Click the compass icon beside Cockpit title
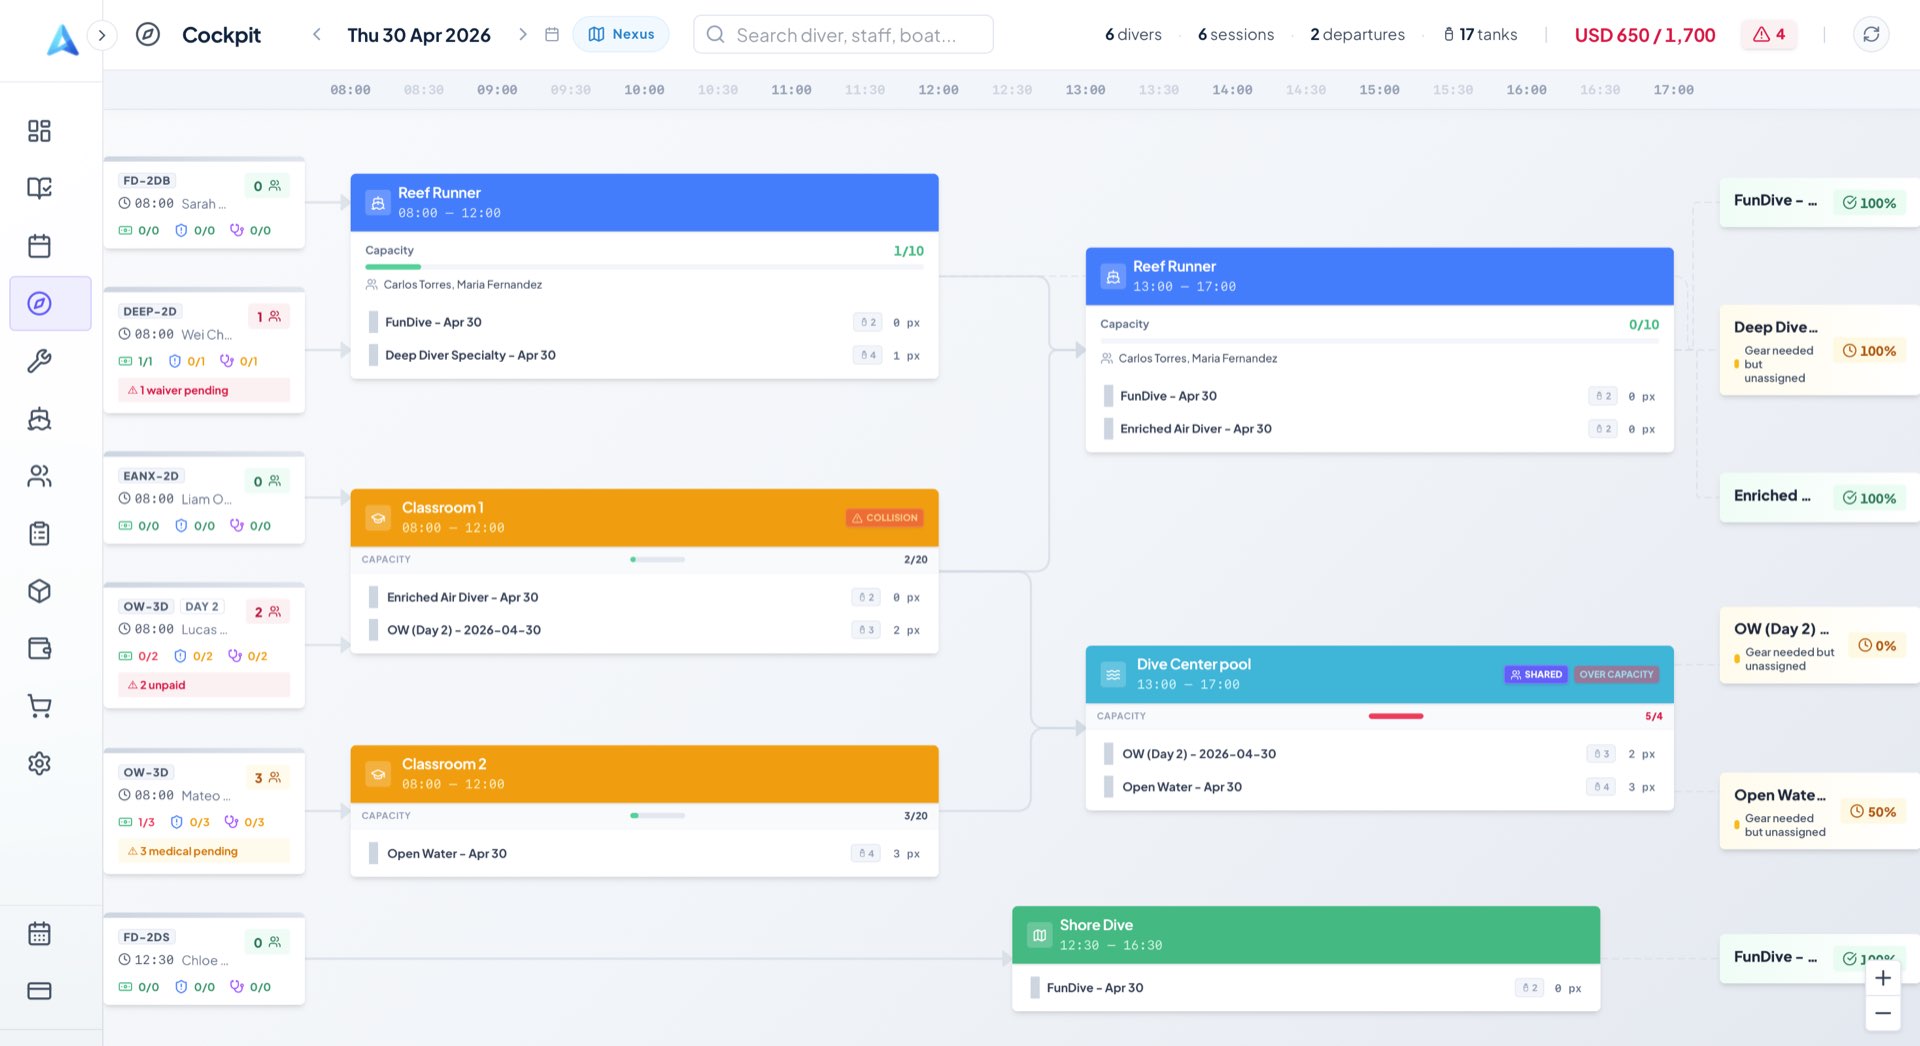1920x1046 pixels. pyautogui.click(x=148, y=34)
